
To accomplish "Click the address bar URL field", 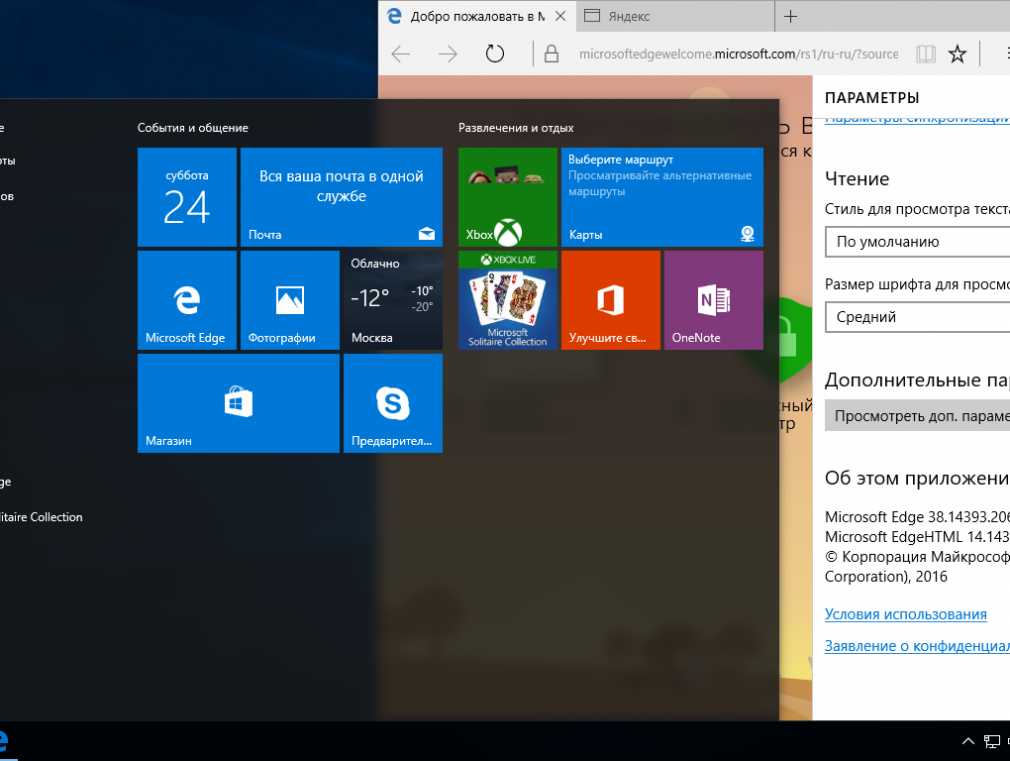I will point(738,54).
